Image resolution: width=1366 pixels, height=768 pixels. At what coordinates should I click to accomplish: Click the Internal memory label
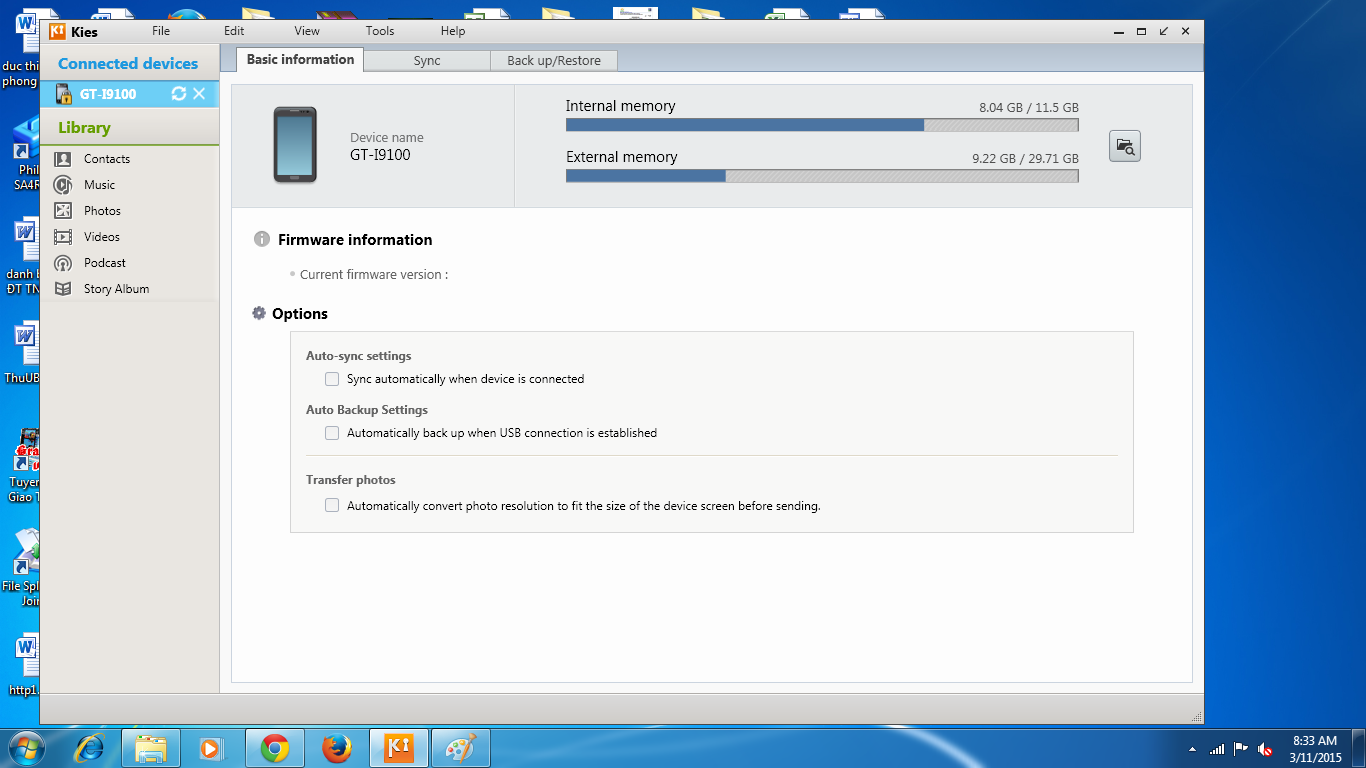pos(620,106)
